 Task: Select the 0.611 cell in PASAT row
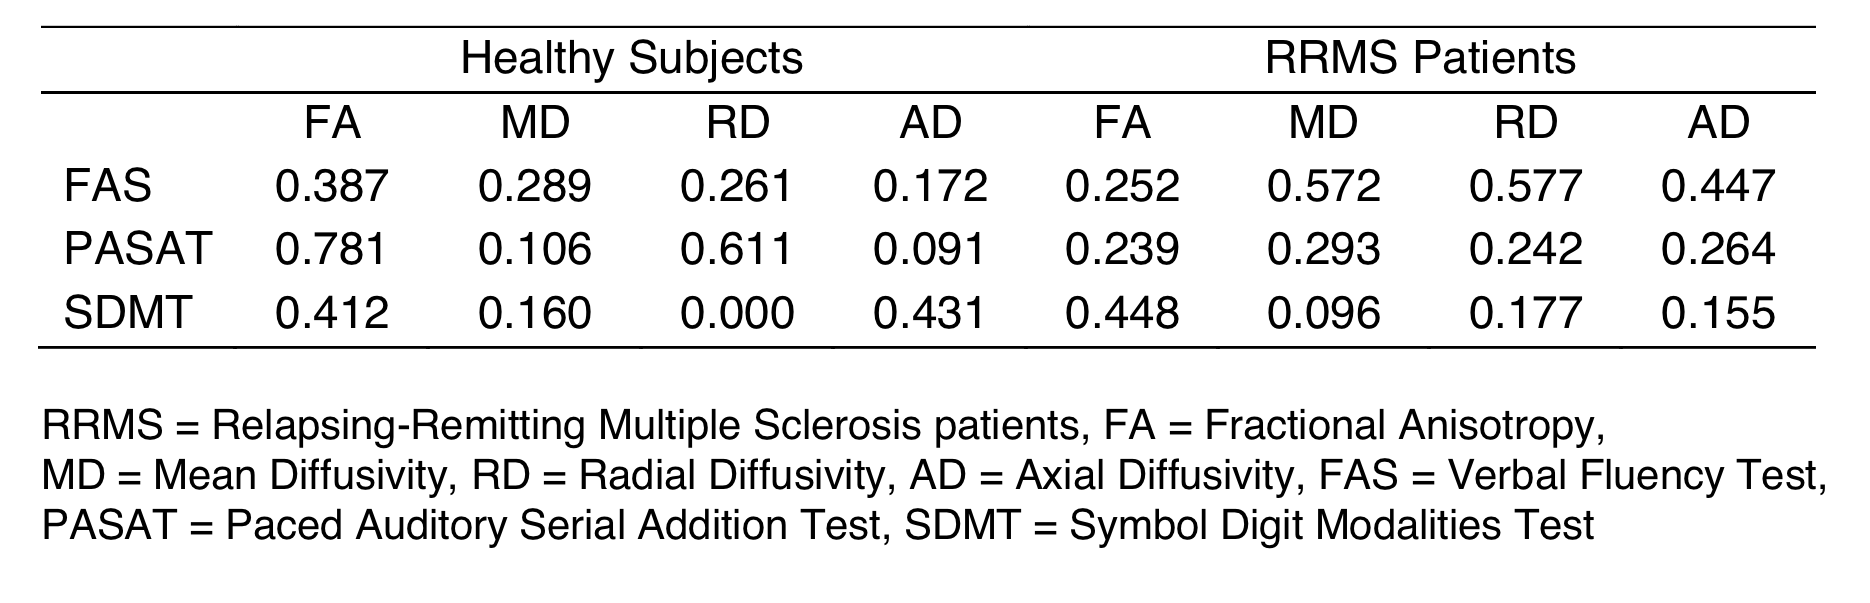pyautogui.click(x=738, y=249)
